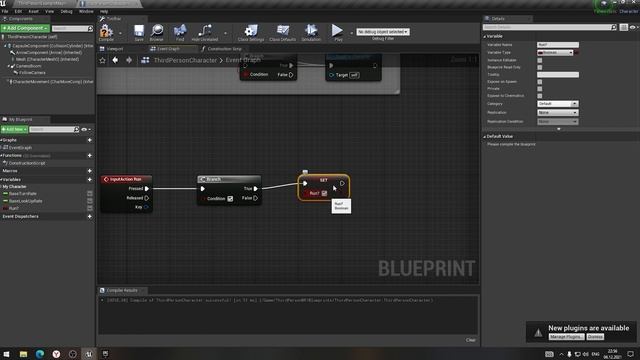This screenshot has width=640, height=360.
Task: Click the Browse toolbar icon
Action: tap(157, 32)
